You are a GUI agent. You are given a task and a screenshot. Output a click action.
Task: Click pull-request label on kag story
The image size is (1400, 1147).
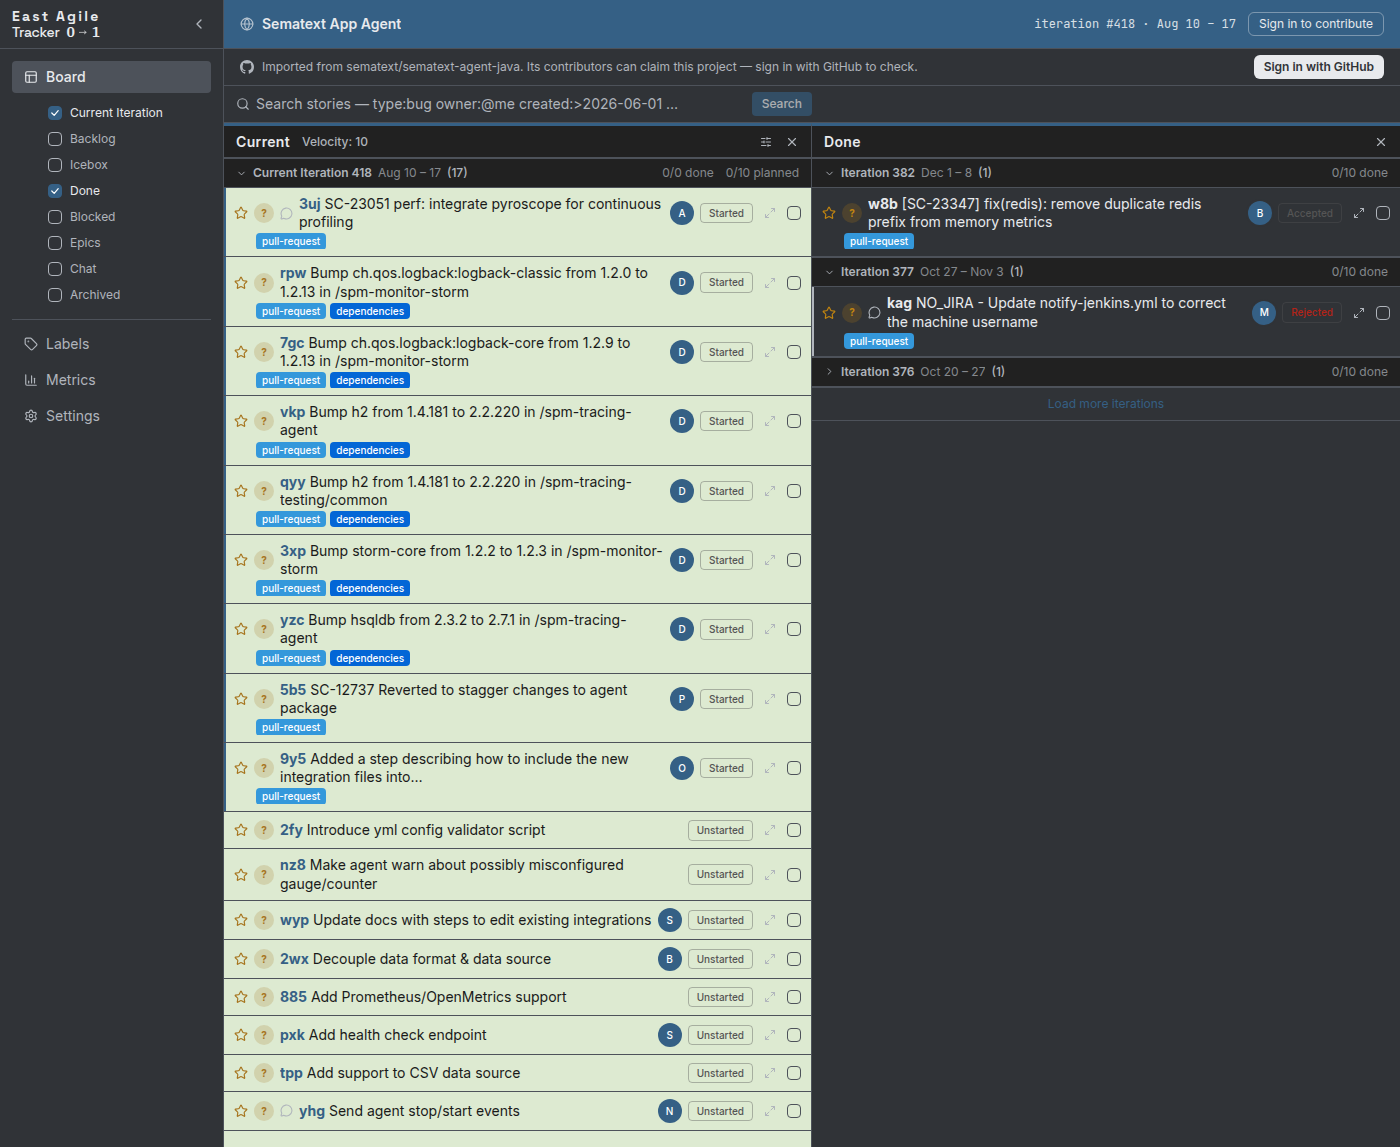(x=879, y=342)
